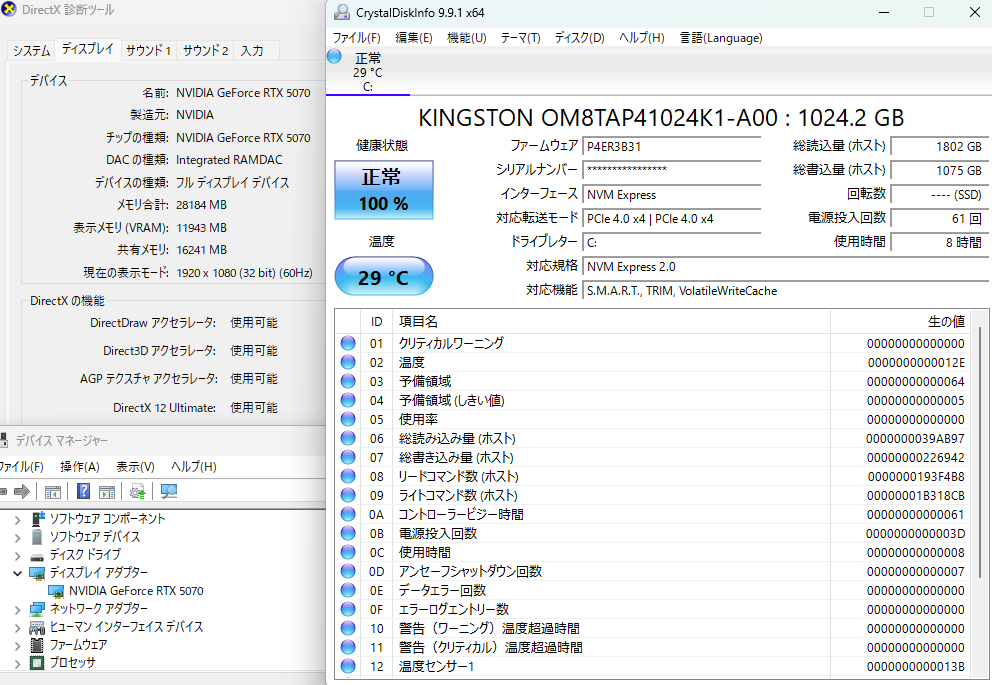Open the 編集(E) menu
Screen dimensions: 992x685
click(414, 38)
